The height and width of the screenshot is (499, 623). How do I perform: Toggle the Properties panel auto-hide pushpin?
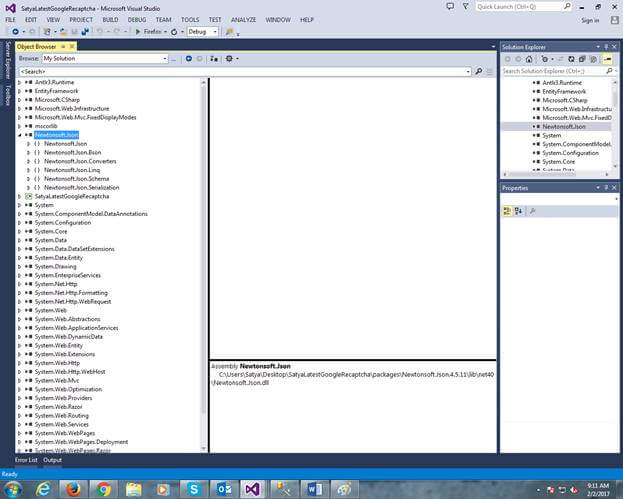click(x=606, y=188)
